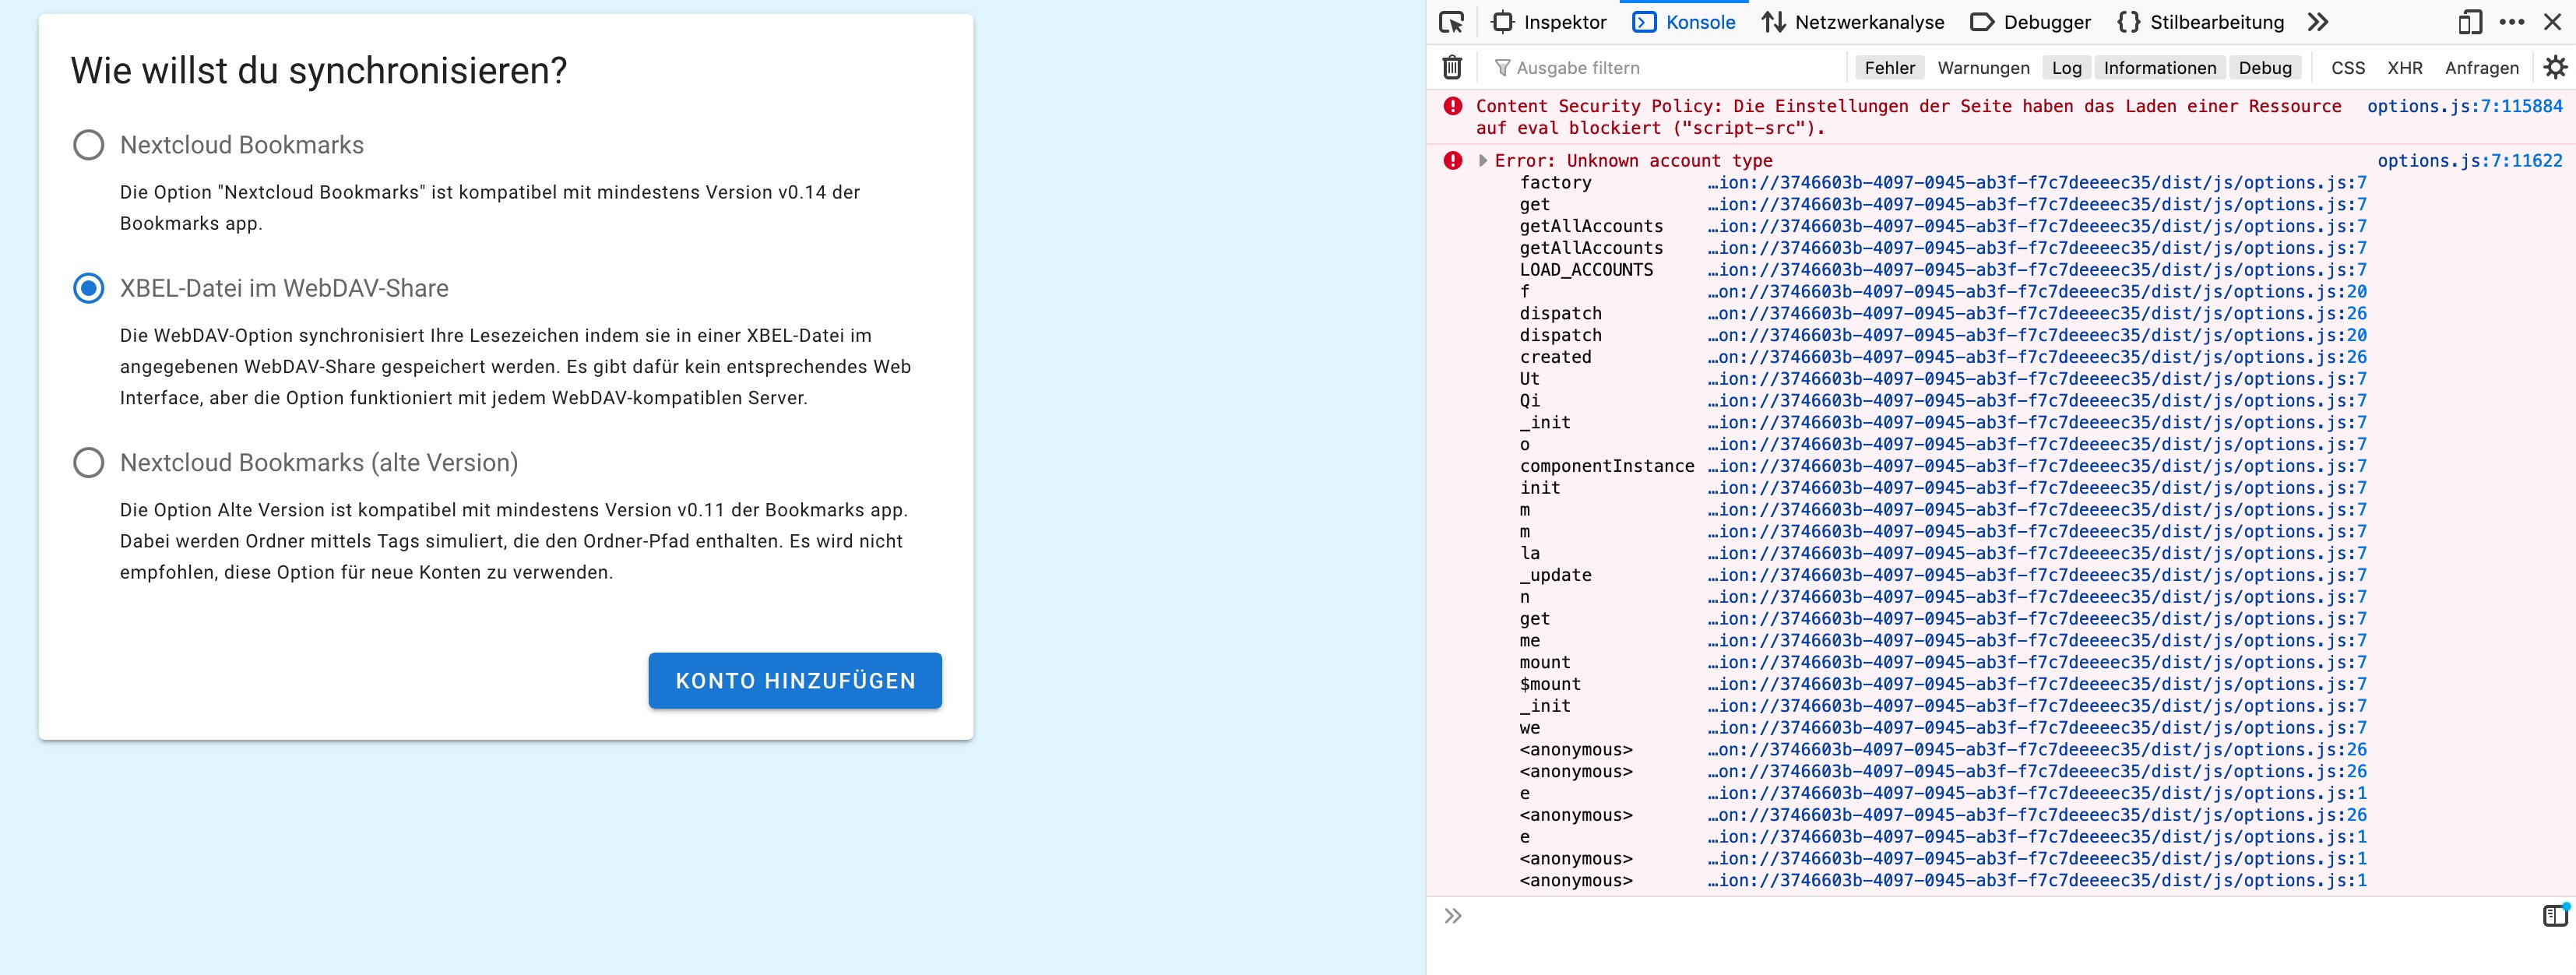Click the element picker icon

pyautogui.click(x=1451, y=22)
